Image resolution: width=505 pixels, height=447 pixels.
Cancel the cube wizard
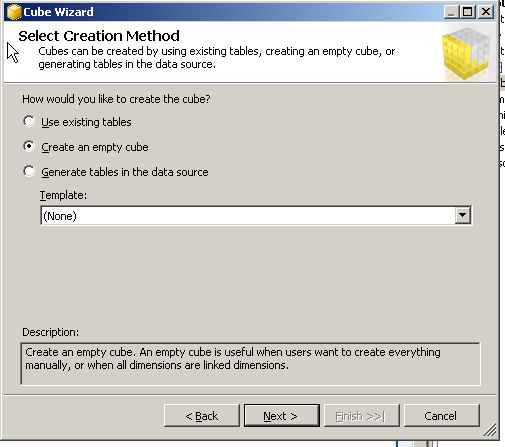click(442, 416)
